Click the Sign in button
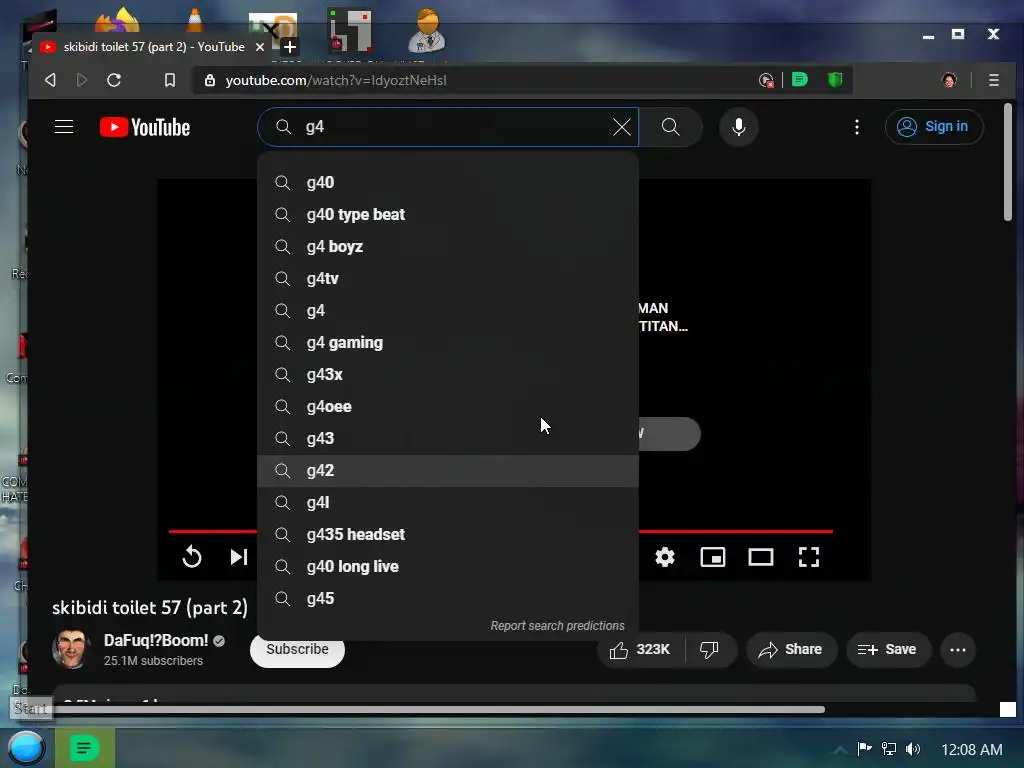 click(x=933, y=127)
